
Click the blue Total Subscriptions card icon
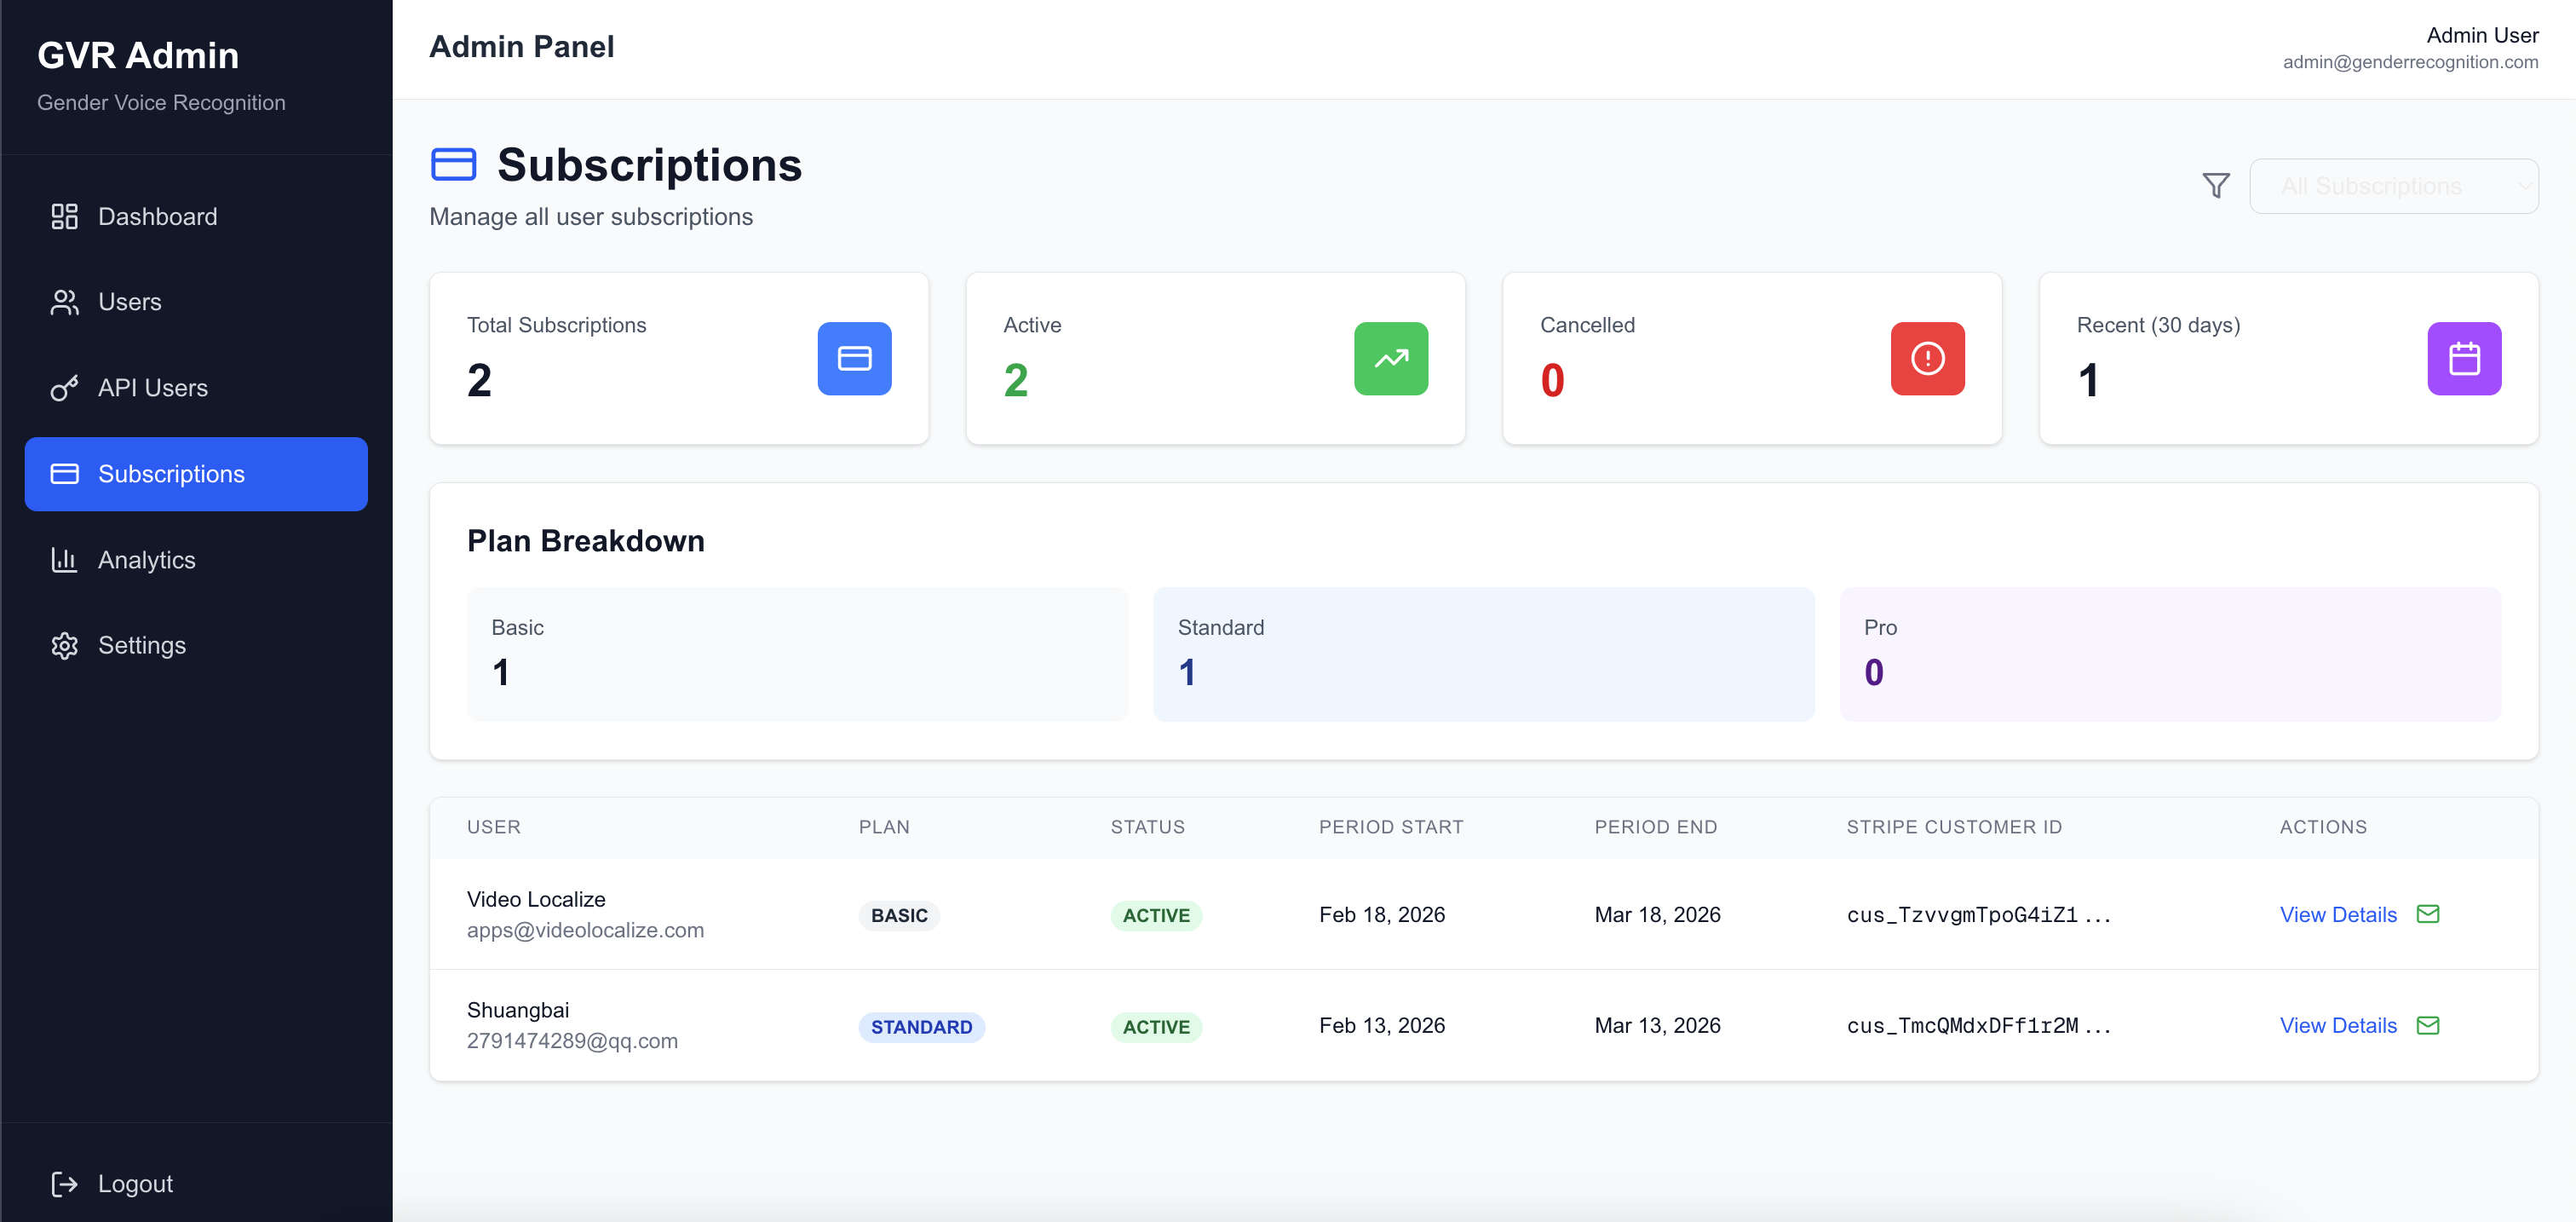854,359
